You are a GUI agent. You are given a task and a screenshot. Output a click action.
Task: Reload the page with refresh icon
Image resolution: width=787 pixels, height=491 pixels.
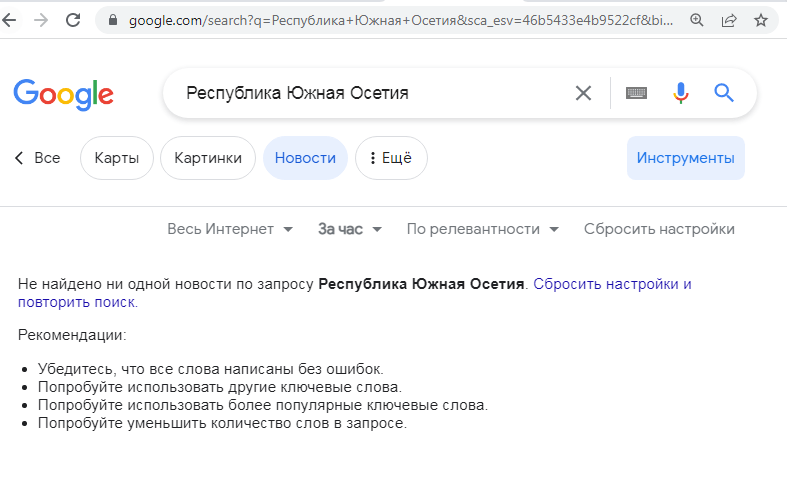[x=73, y=20]
